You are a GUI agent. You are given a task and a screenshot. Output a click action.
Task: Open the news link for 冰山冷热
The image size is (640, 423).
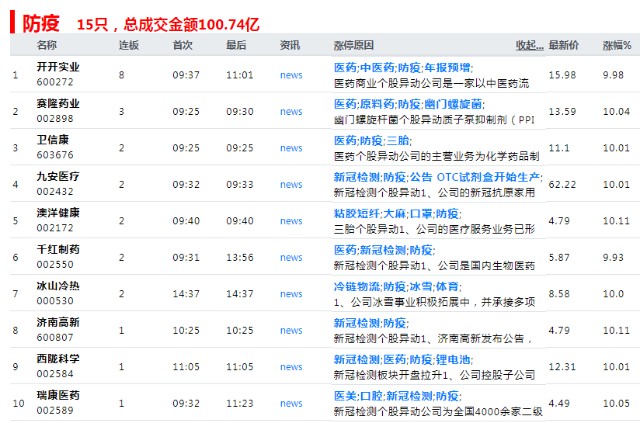coord(291,294)
